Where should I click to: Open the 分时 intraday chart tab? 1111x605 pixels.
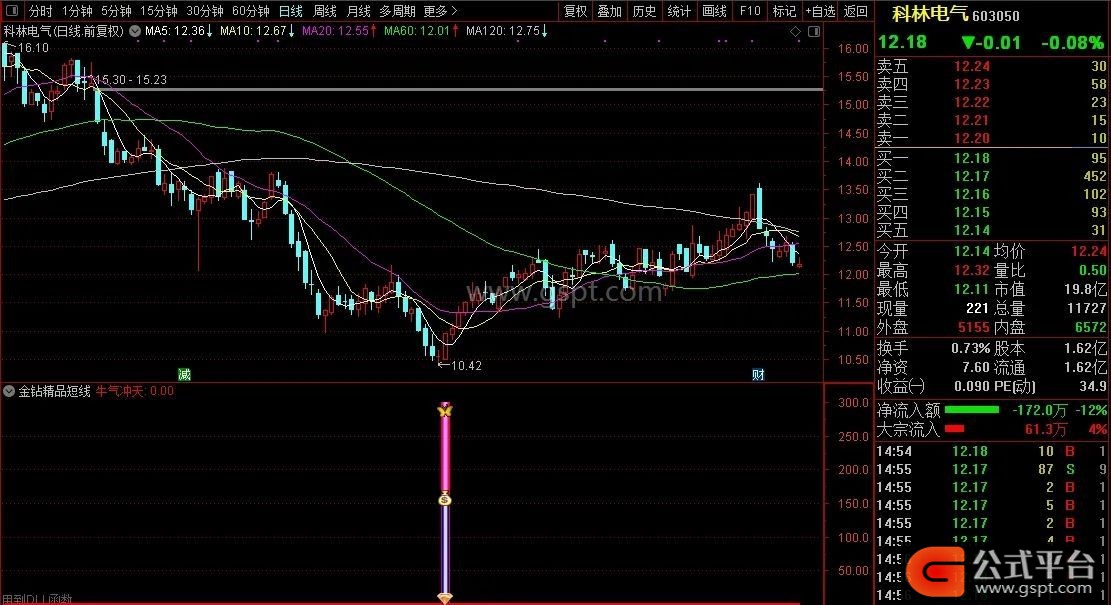tap(40, 11)
